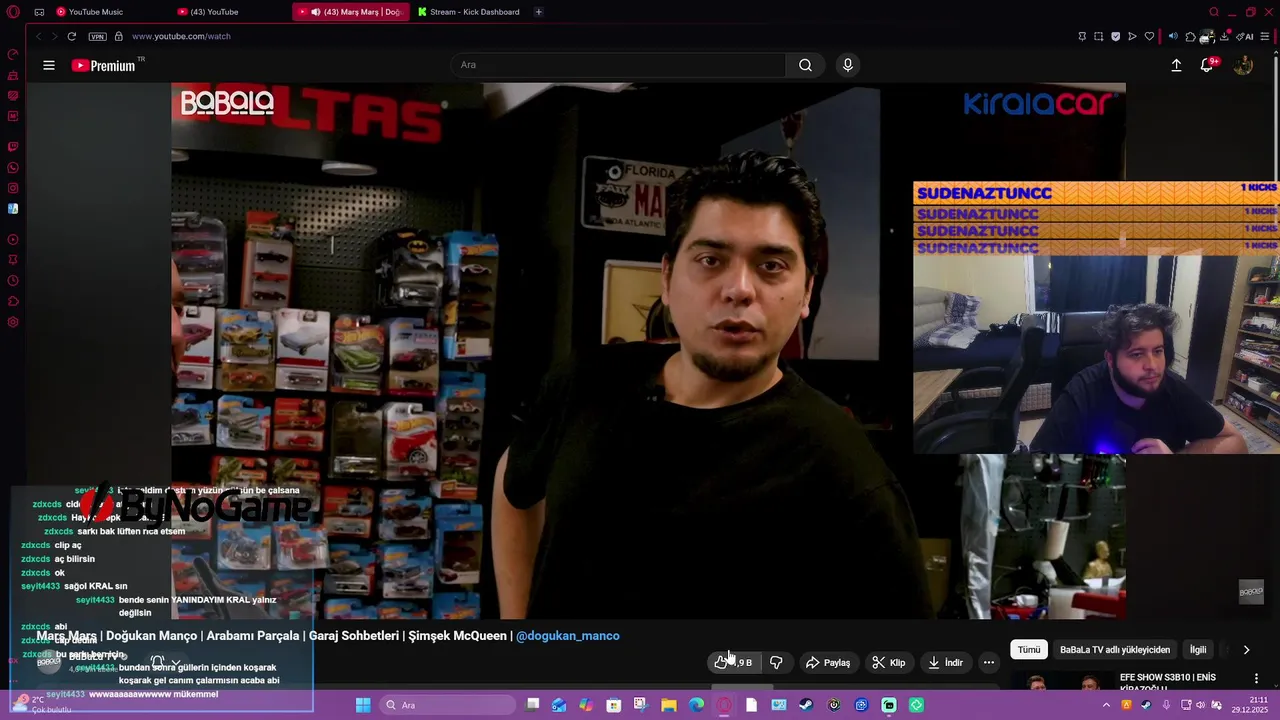
Task: Open a new browser tab with plus
Action: tap(538, 12)
